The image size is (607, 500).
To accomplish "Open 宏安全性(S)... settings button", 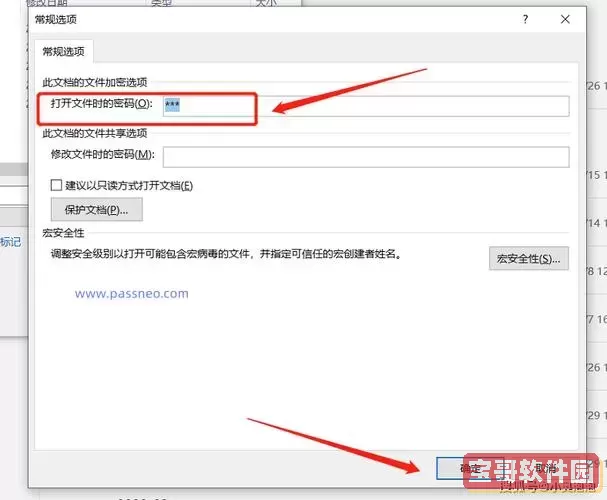I will (529, 258).
